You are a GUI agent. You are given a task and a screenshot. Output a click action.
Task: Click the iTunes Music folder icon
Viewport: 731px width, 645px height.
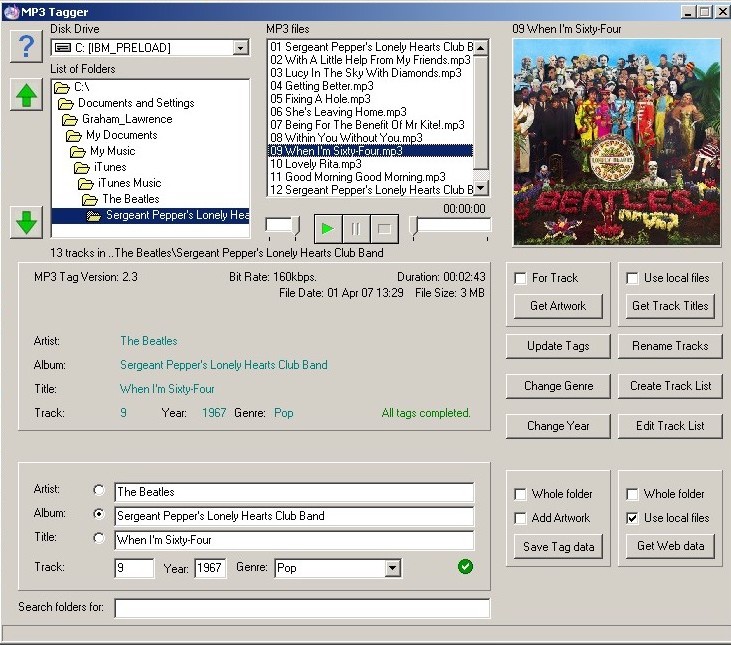(x=86, y=184)
